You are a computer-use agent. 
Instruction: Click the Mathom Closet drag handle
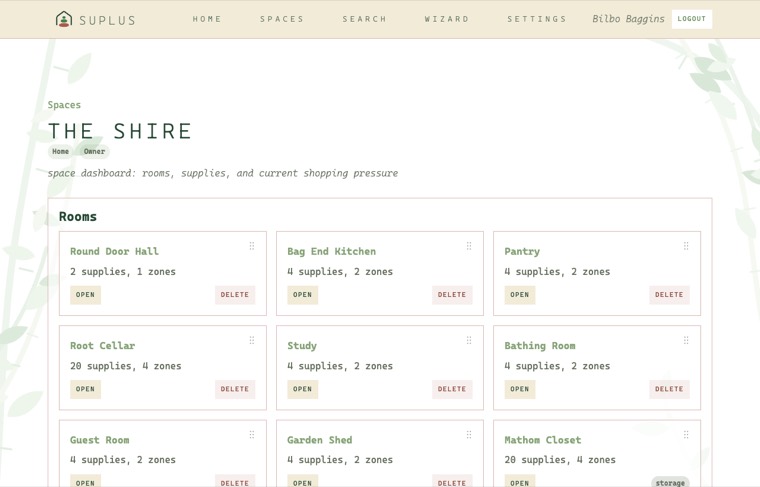tap(686, 435)
